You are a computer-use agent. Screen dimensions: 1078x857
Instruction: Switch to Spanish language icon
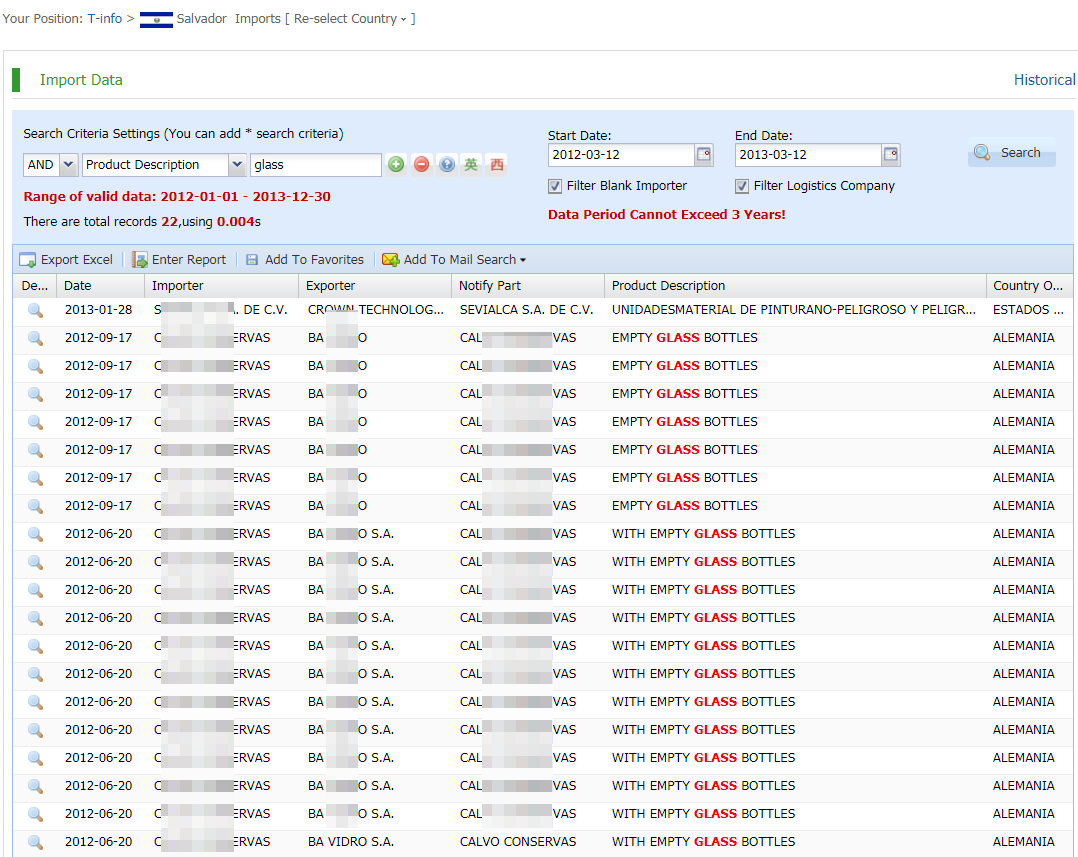coord(496,165)
